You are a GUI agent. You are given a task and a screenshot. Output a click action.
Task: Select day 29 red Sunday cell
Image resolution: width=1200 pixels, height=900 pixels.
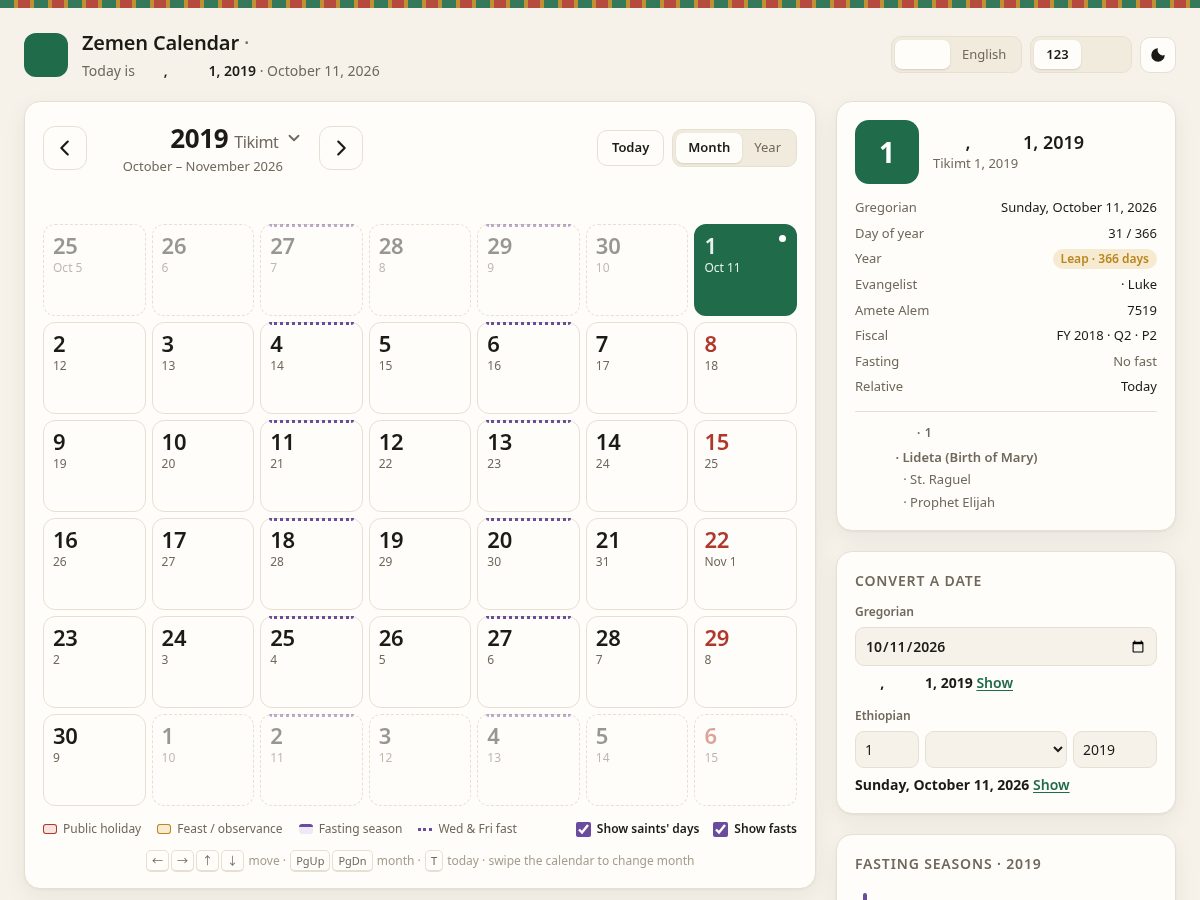tap(746, 662)
